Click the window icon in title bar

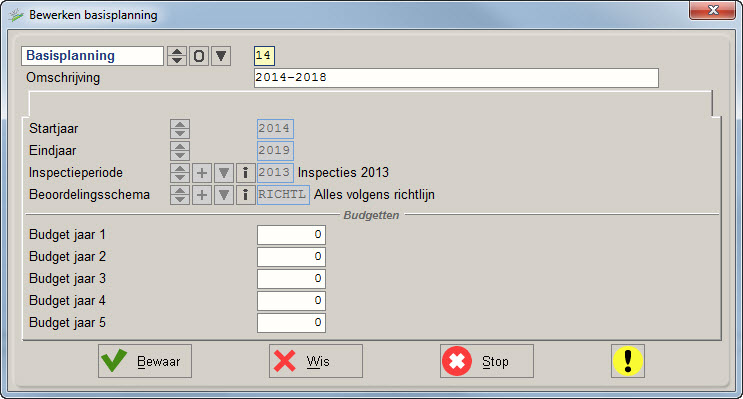16,15
